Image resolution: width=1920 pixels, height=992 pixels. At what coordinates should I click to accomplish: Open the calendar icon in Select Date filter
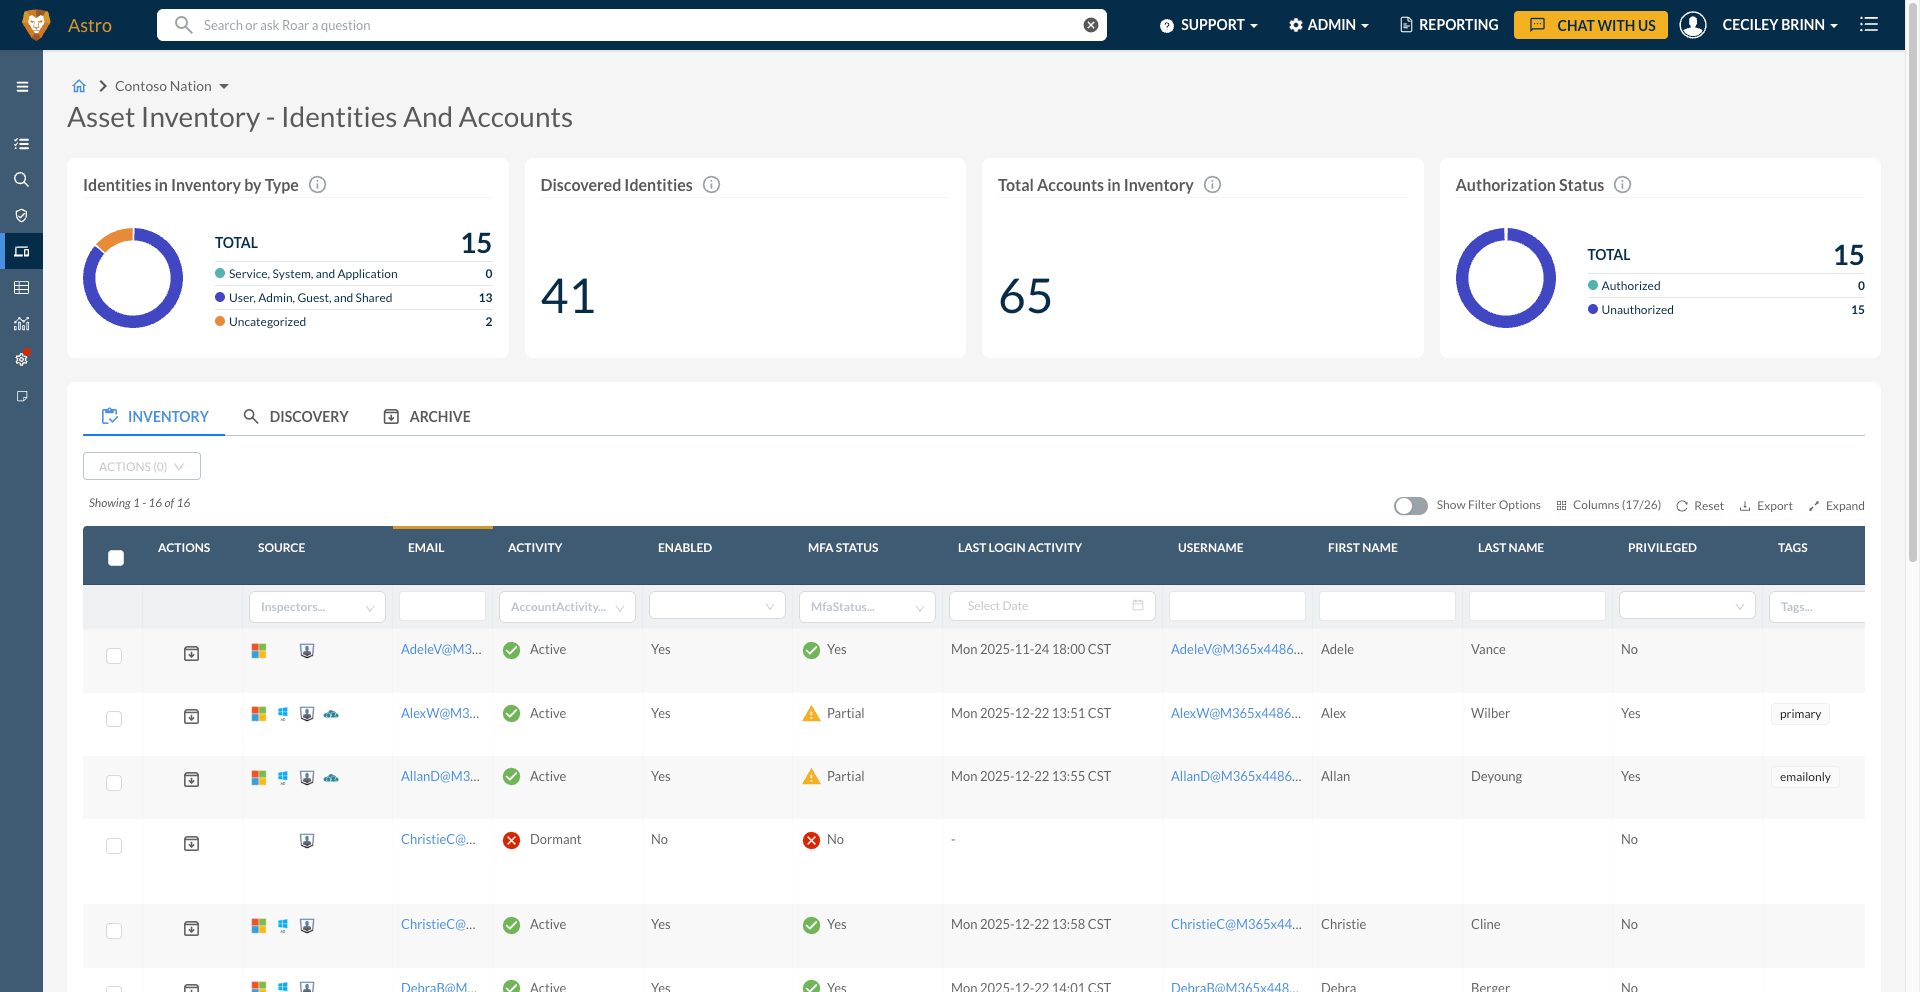1138,605
